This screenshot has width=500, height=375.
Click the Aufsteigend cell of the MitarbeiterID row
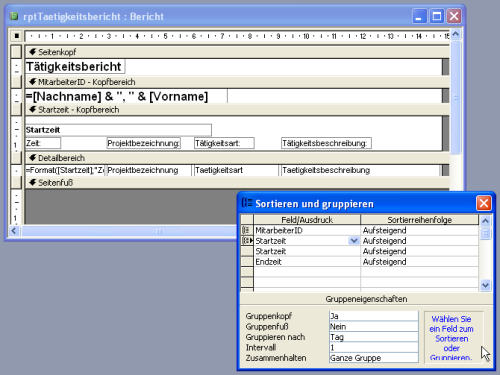[x=419, y=230]
